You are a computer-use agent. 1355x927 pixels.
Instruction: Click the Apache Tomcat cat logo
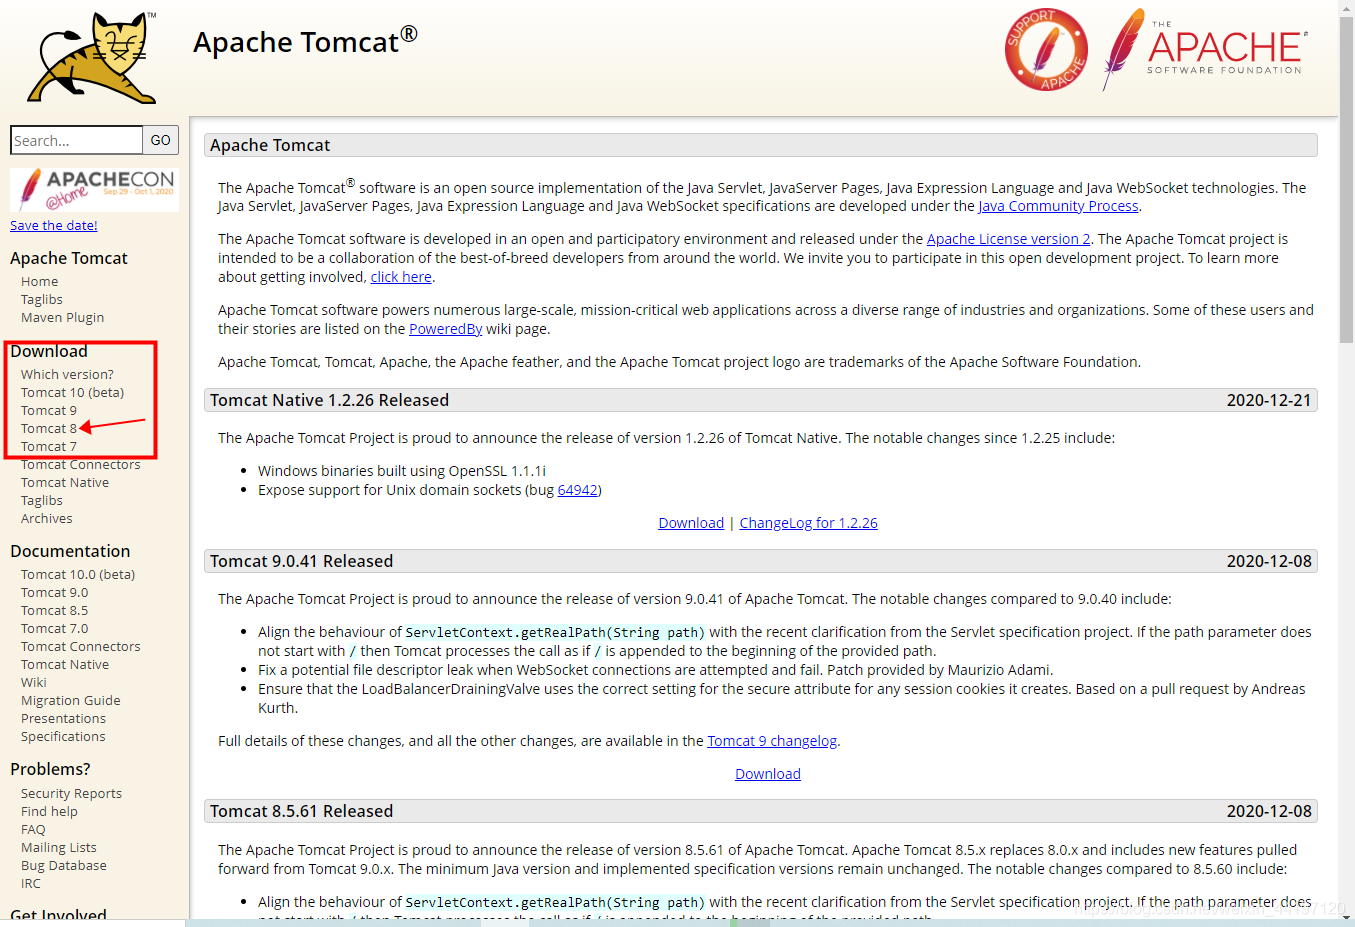tap(92, 58)
